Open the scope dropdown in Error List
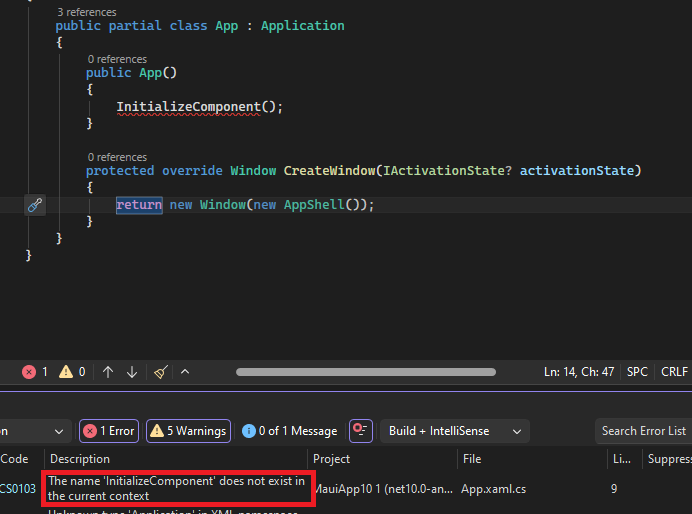The image size is (692, 514). tap(35, 431)
